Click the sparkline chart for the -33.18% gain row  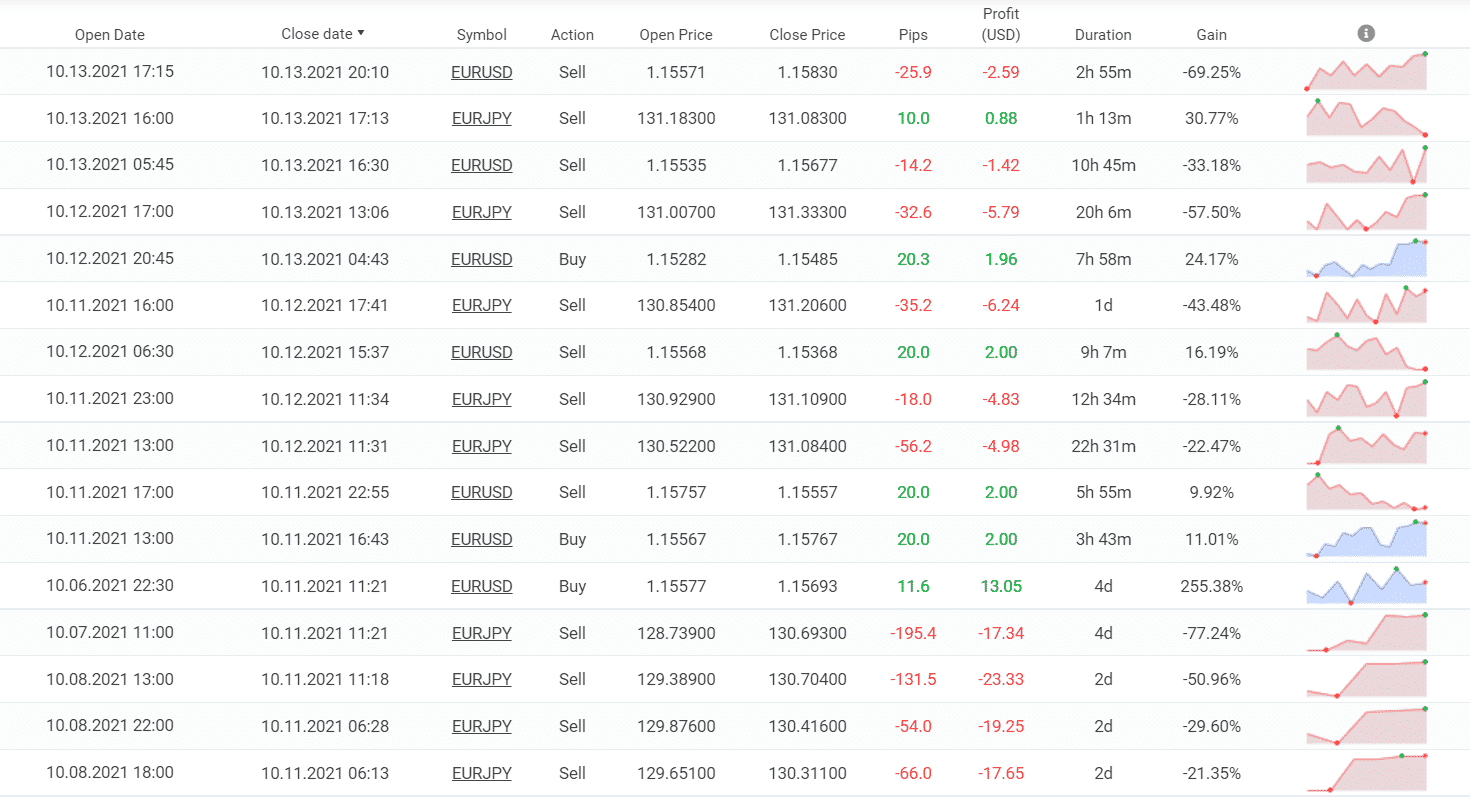coord(1366,165)
